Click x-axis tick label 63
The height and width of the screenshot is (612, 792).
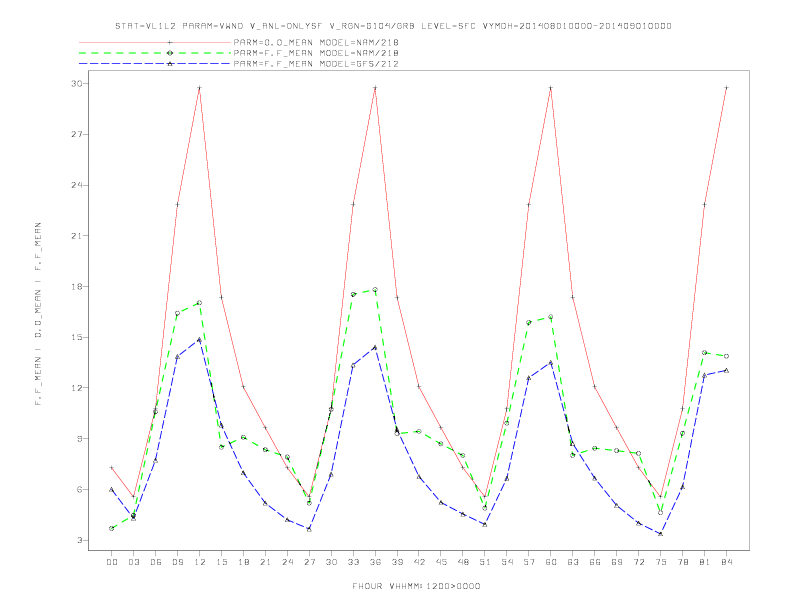[573, 562]
